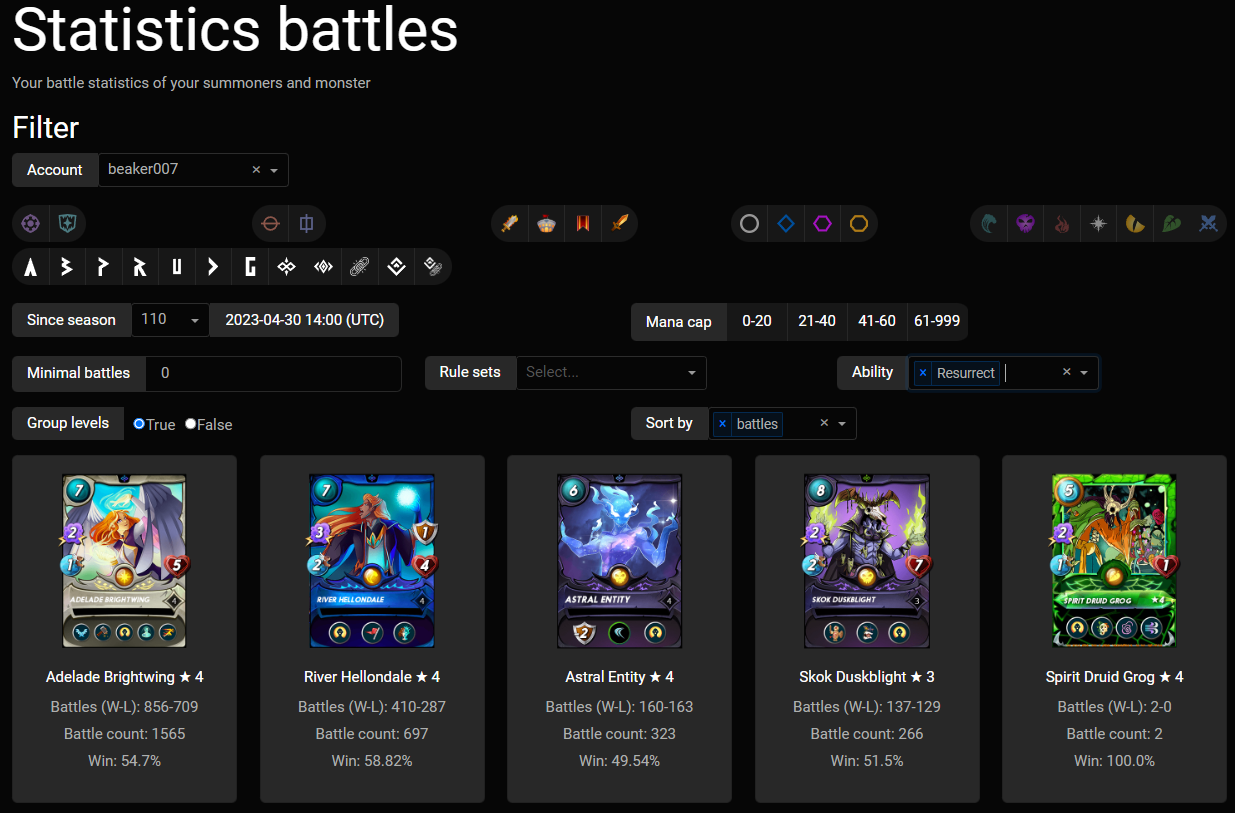Click the 2023-04-30 14:00 (UTC) date label
This screenshot has width=1235, height=813.
[304, 320]
